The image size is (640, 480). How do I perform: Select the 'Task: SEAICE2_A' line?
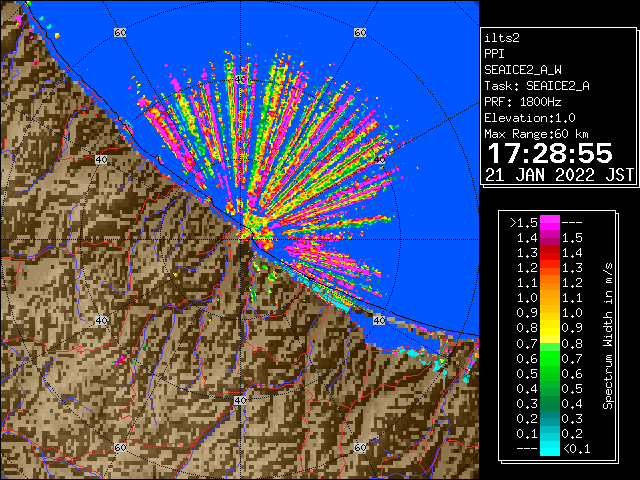(537, 86)
